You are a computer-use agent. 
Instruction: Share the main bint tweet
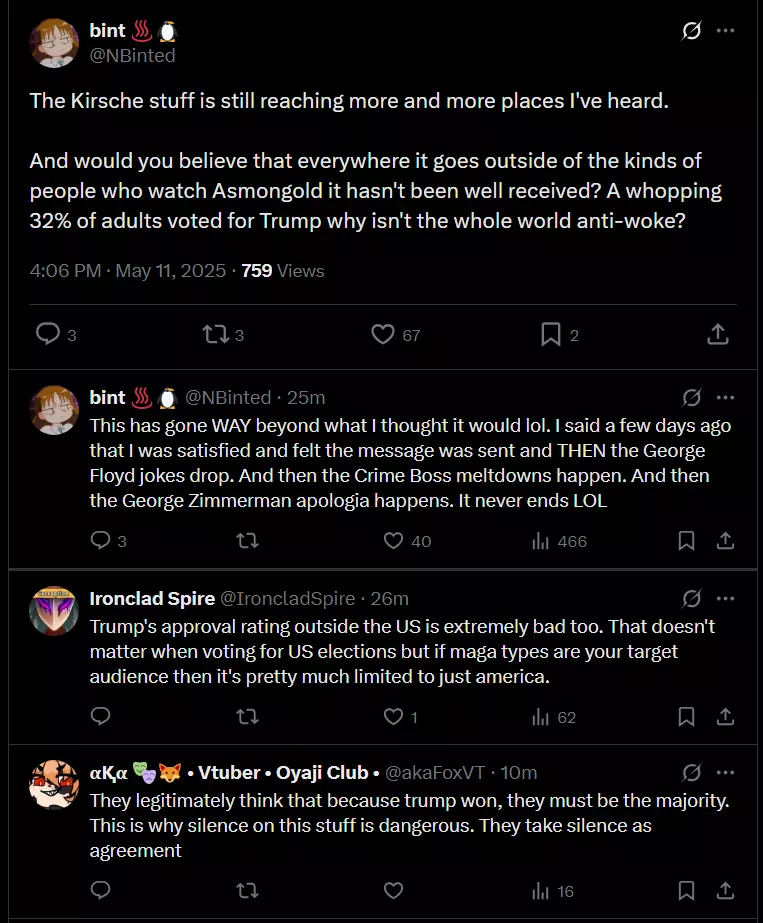point(718,334)
